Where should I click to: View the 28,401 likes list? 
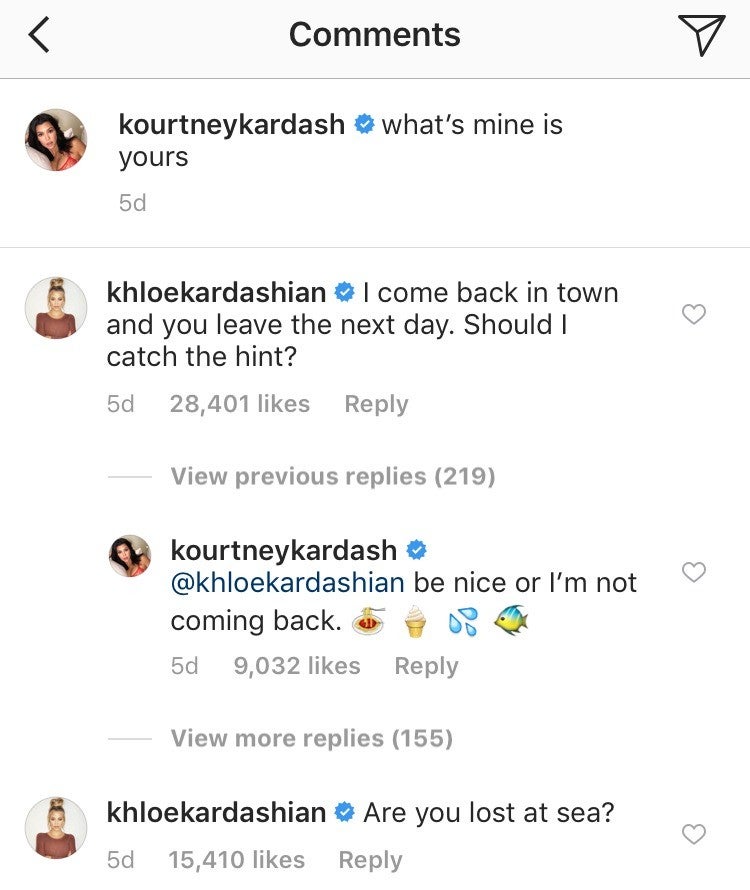pos(239,404)
